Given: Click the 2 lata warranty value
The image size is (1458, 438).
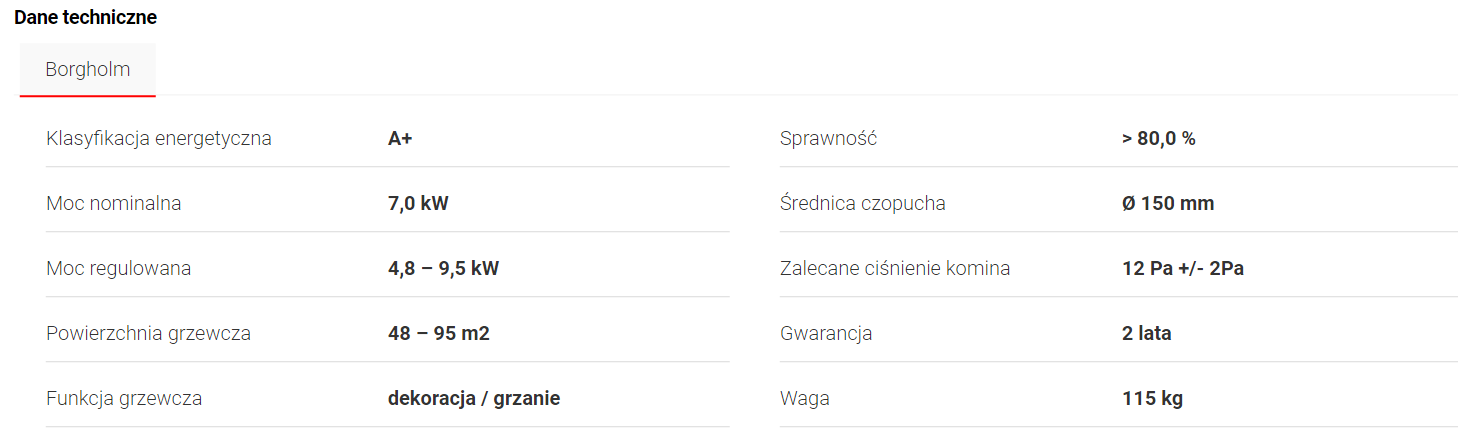Looking at the screenshot, I should pyautogui.click(x=1146, y=333).
